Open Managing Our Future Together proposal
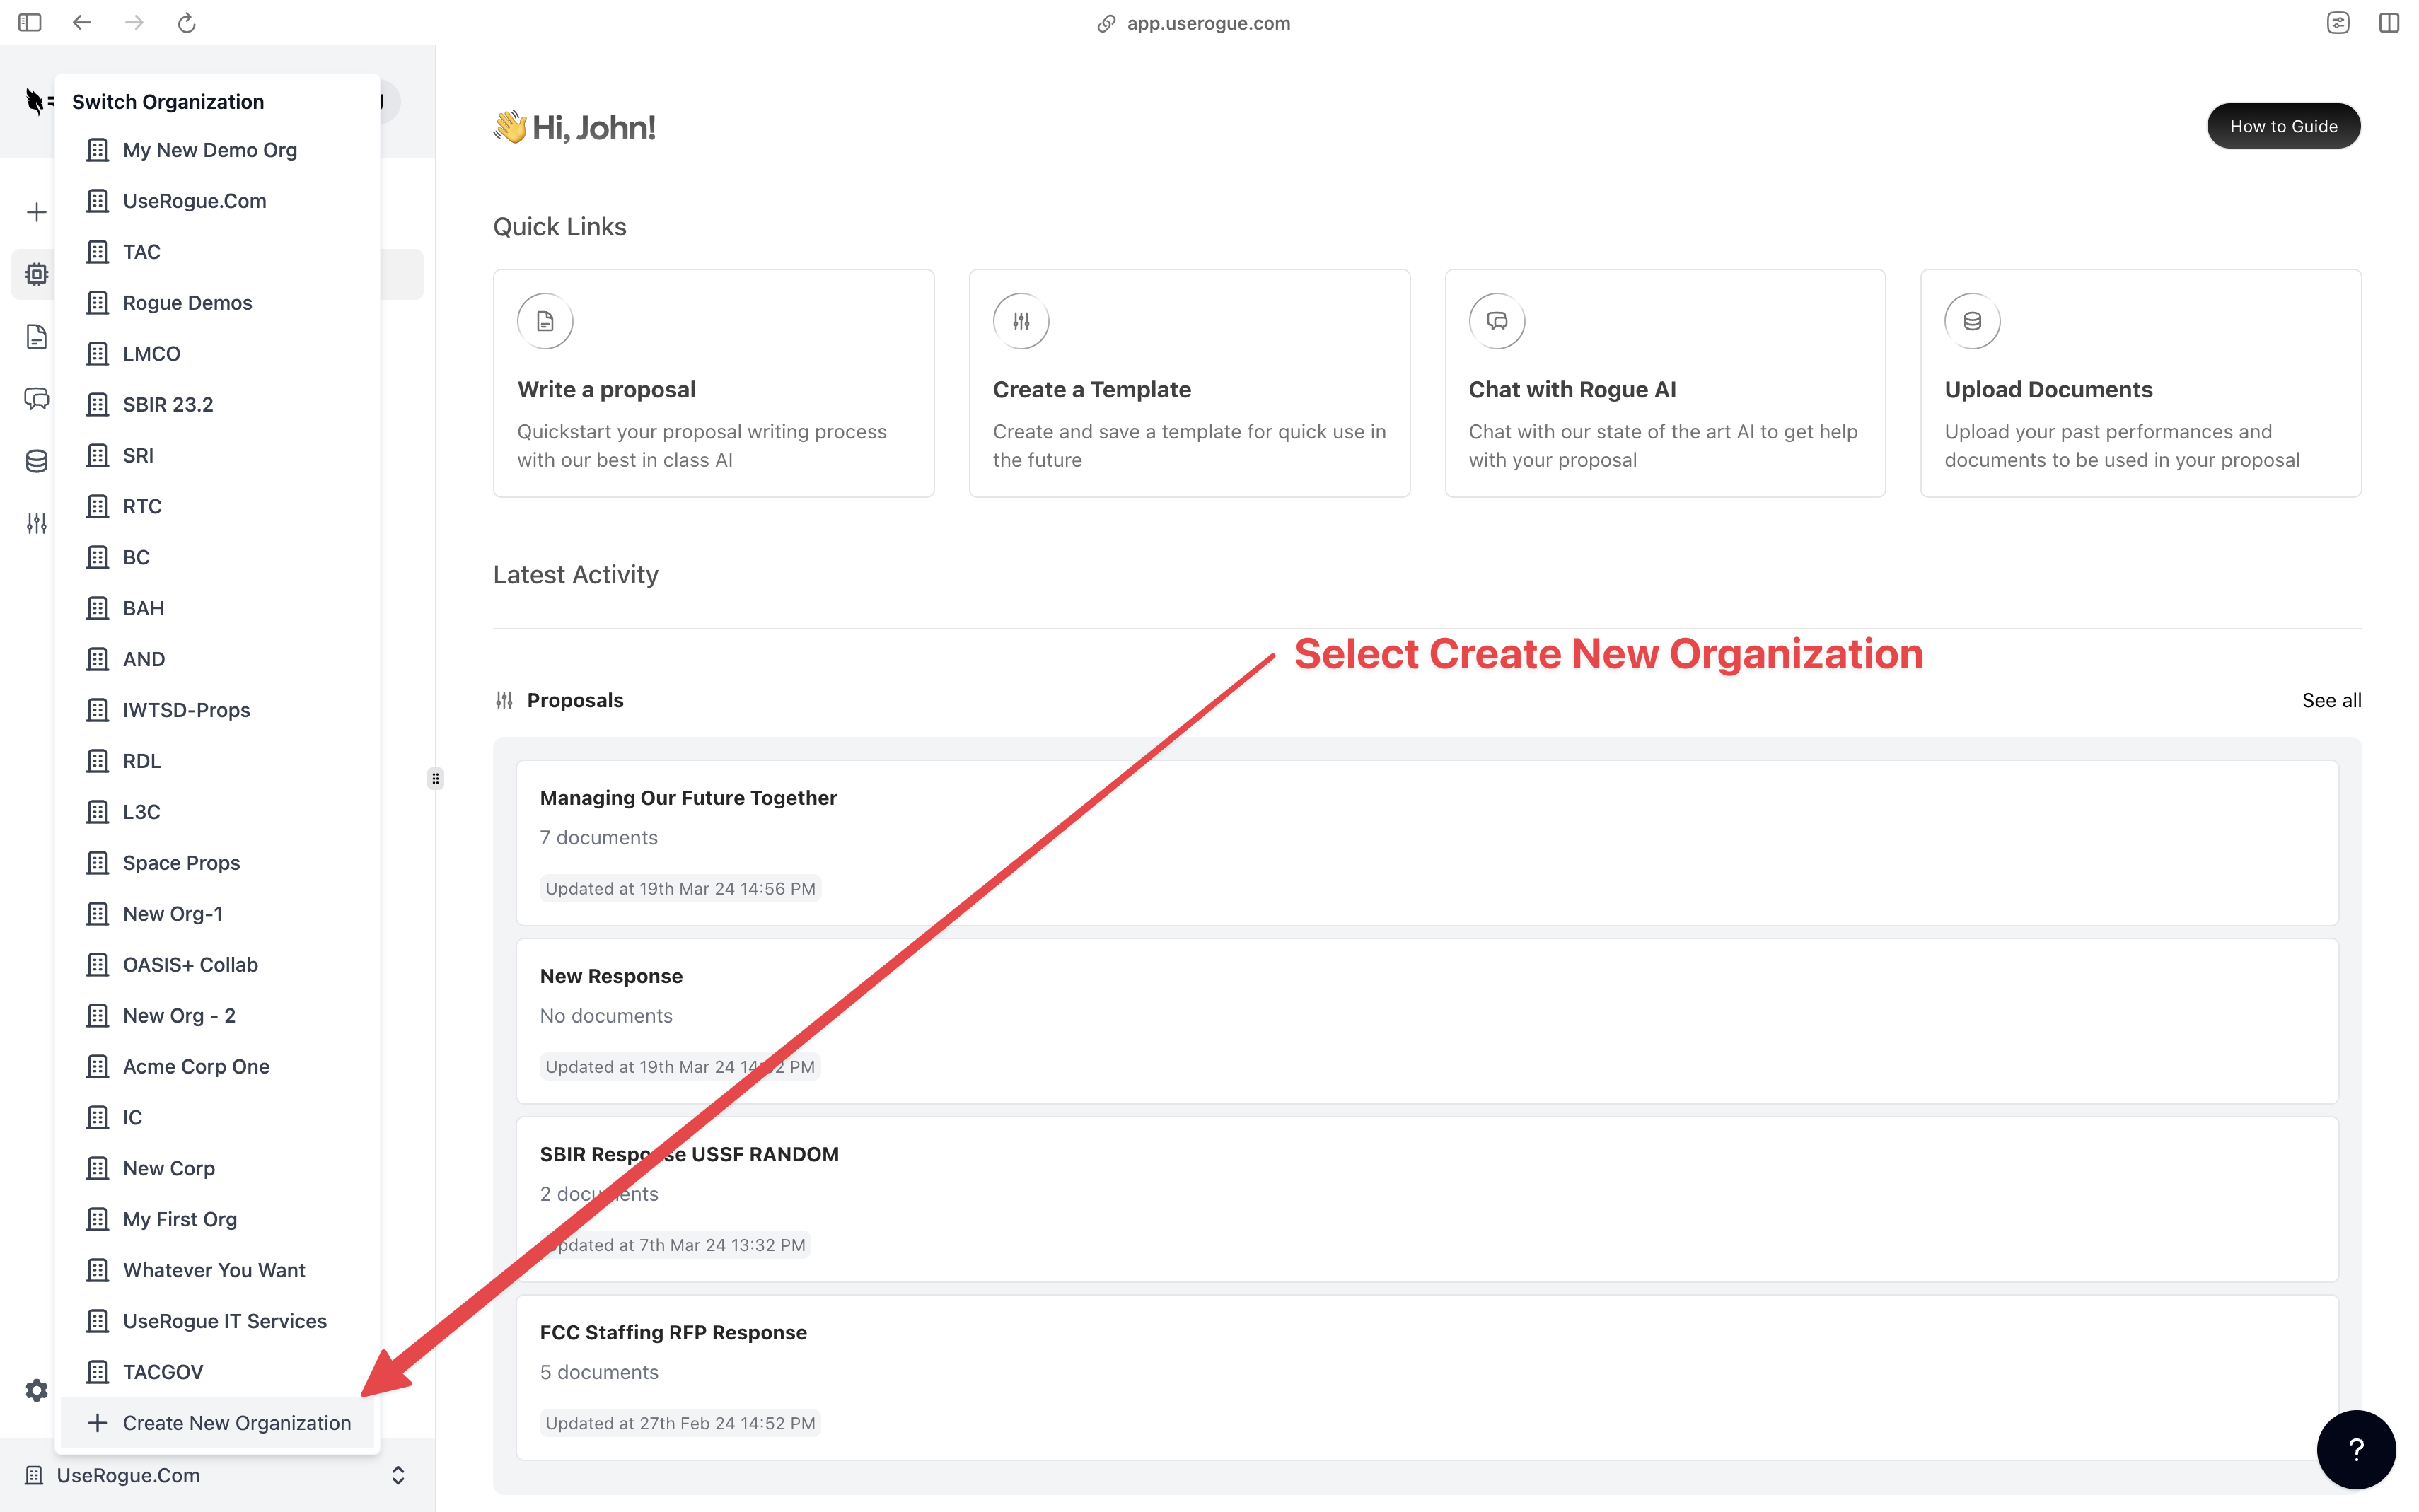This screenshot has width=2419, height=1512. 688,798
